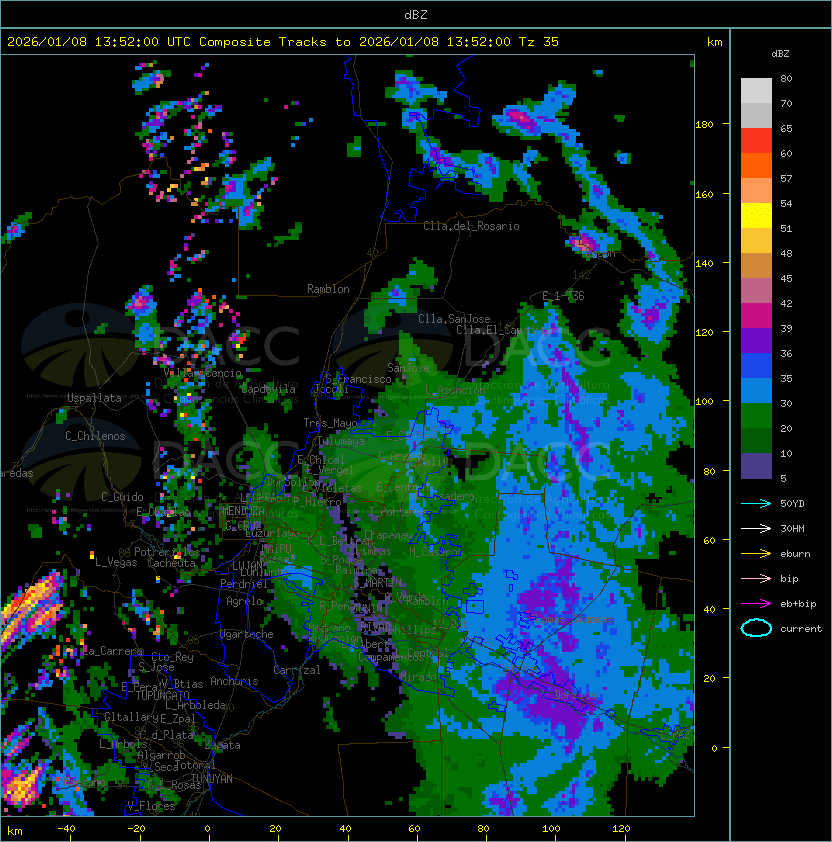The height and width of the screenshot is (842, 832).
Task: Click the MENDOZA city label
Action: tap(243, 510)
